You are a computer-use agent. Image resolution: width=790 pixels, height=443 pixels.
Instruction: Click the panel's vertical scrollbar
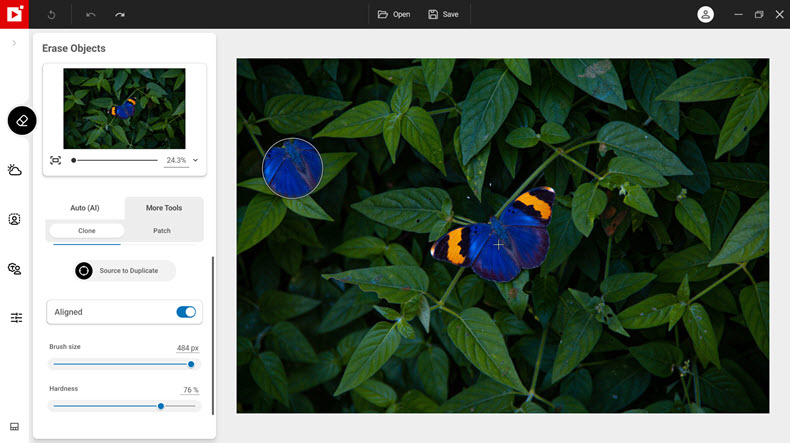pos(213,335)
